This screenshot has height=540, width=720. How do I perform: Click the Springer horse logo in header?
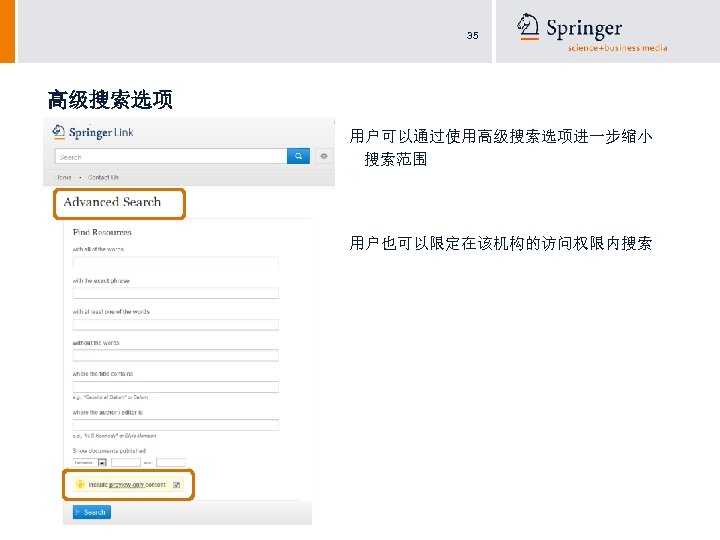pos(528,26)
